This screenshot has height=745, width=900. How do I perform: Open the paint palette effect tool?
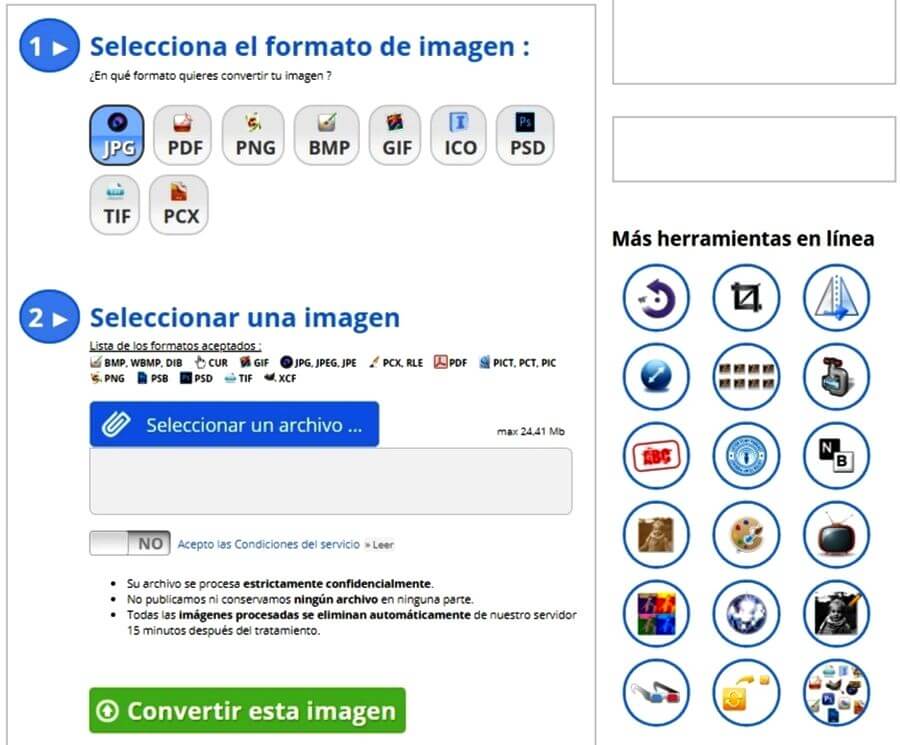click(x=746, y=534)
